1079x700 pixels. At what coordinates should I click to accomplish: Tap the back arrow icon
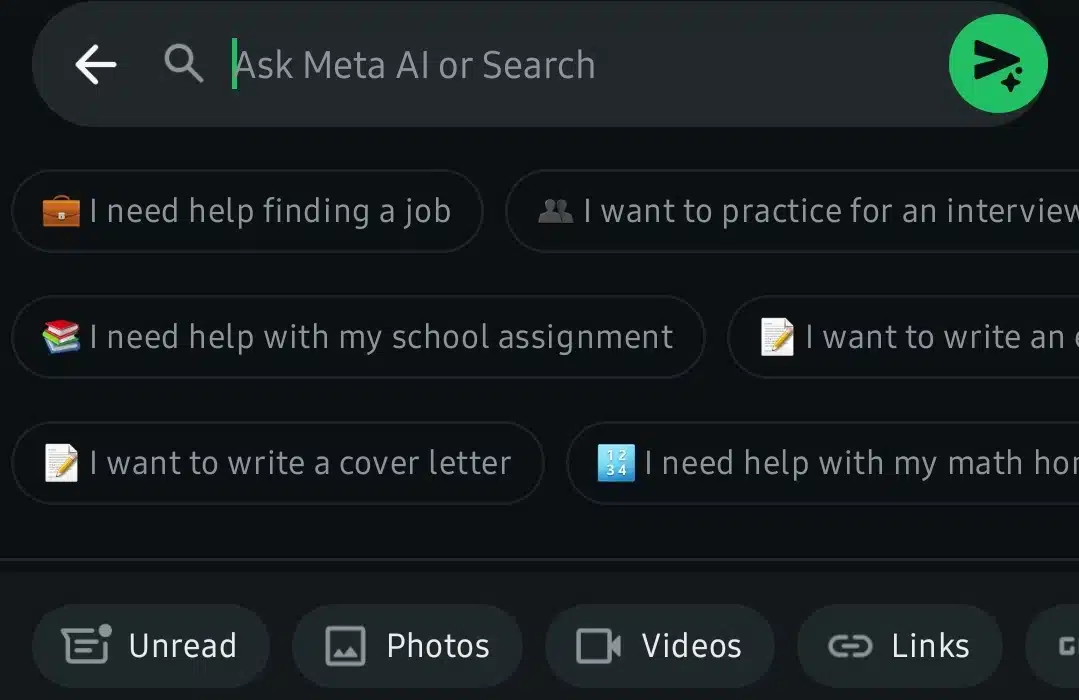(96, 65)
